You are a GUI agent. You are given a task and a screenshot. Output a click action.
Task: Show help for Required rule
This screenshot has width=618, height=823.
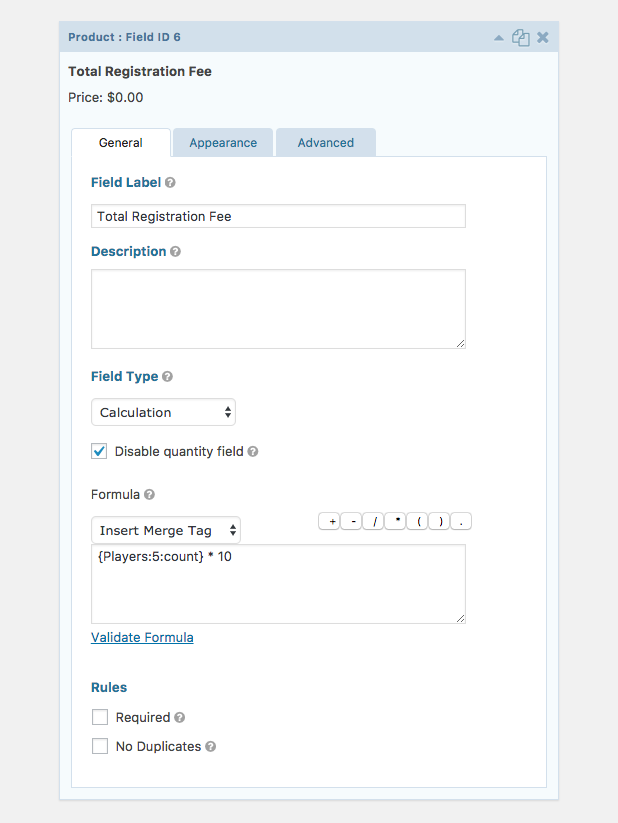click(x=180, y=718)
